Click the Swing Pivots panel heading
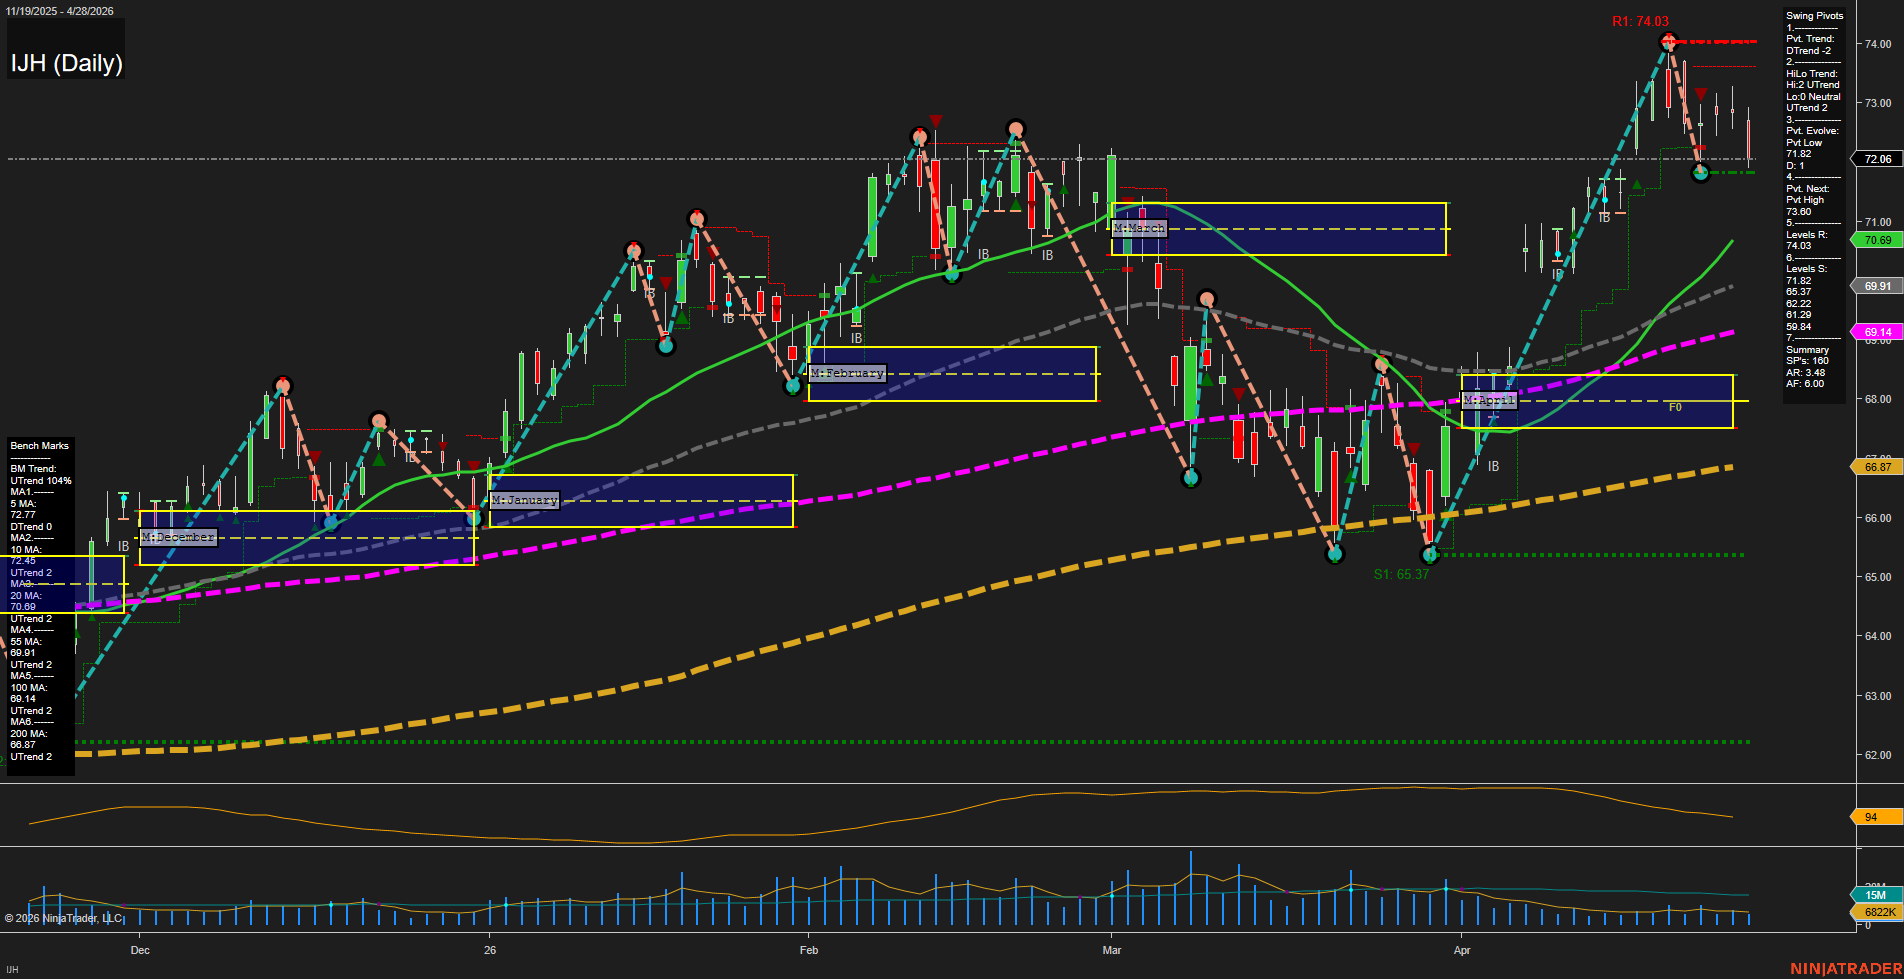 (x=1814, y=16)
